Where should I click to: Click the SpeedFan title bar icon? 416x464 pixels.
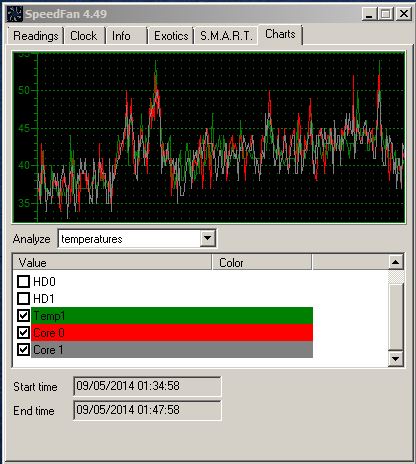click(x=15, y=14)
